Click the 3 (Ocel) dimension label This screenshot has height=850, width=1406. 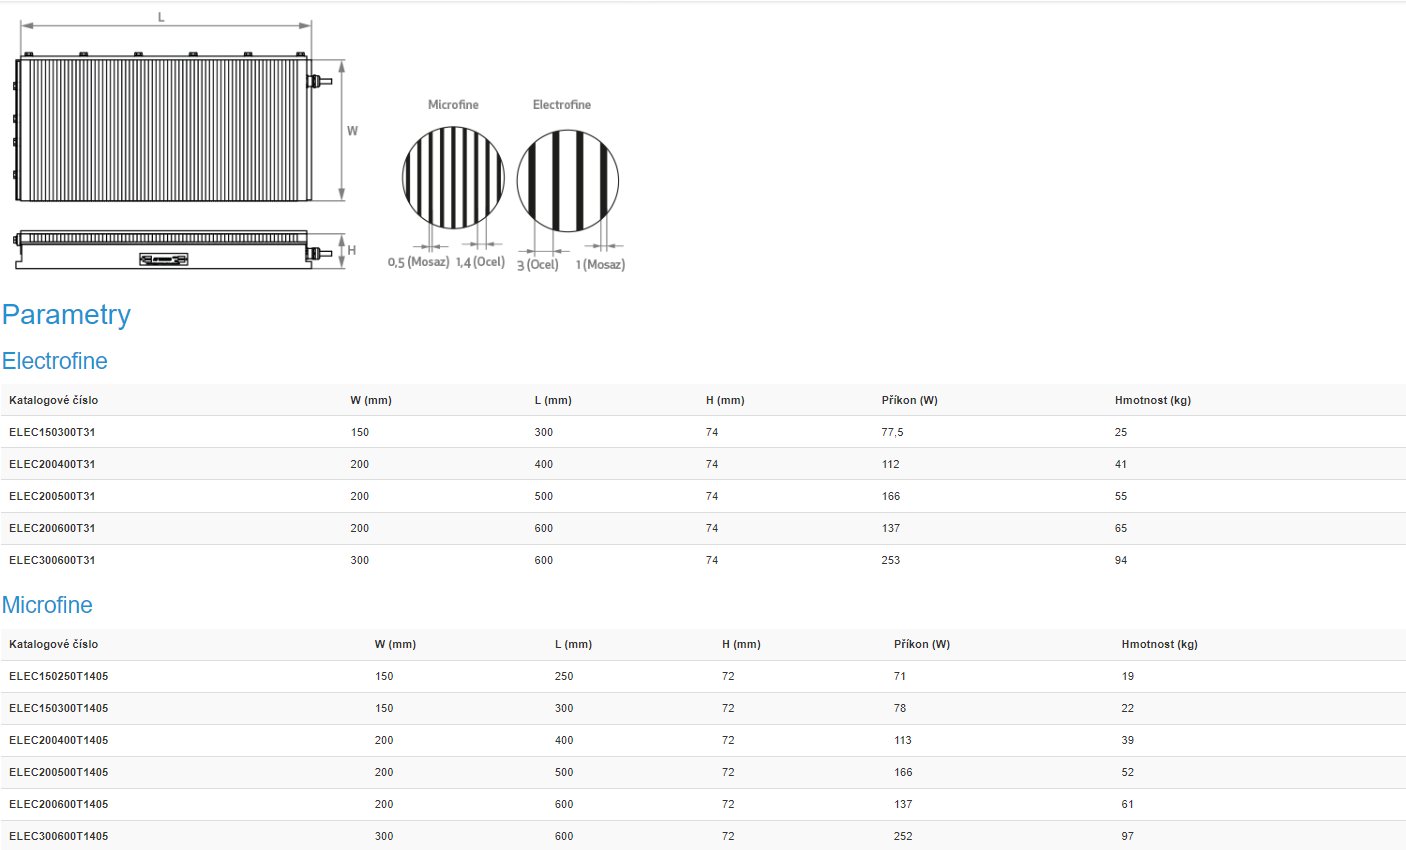[x=537, y=265]
